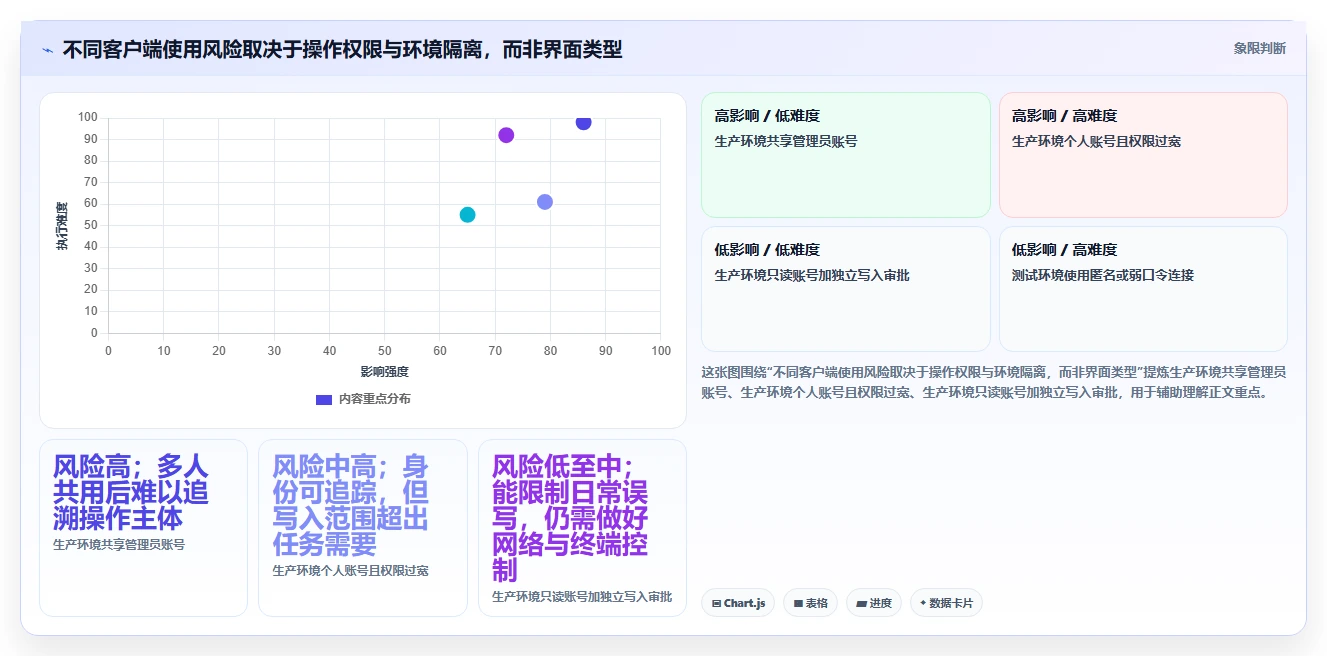Click 测试环境使用匿名或弱口令连接 text
The image size is (1327, 656).
coord(1103,275)
